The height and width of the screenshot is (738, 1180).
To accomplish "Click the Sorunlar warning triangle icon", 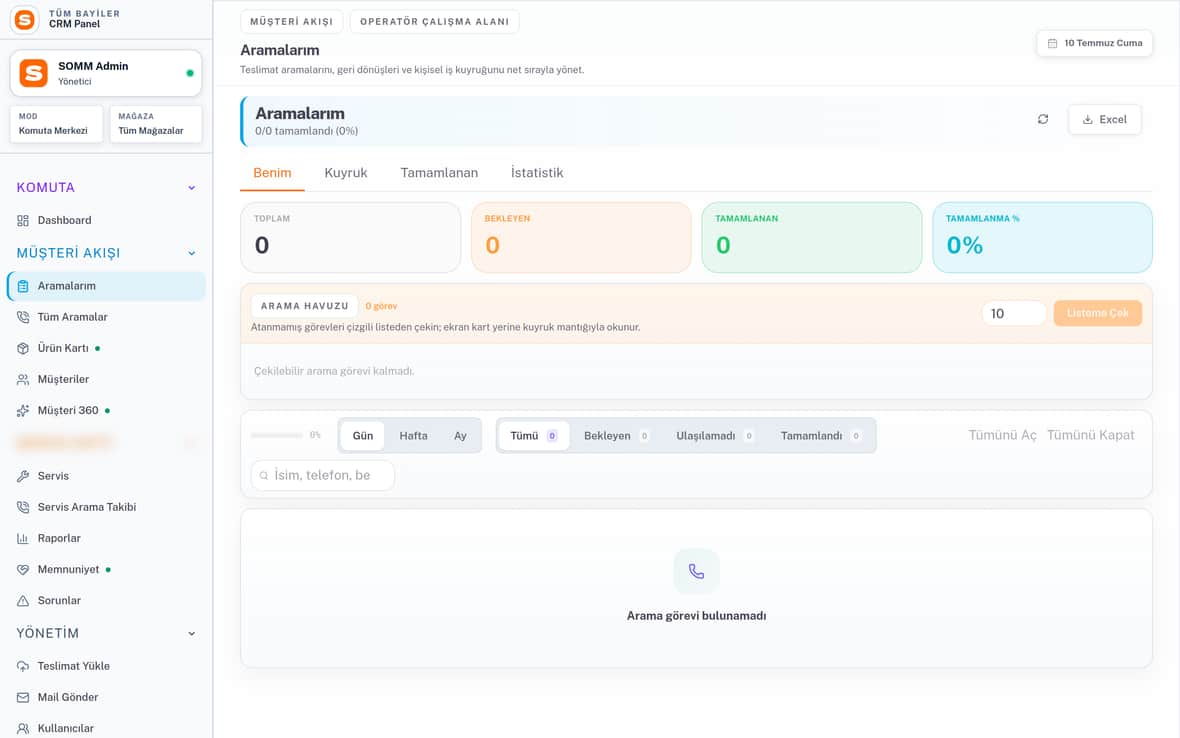I will (x=23, y=601).
